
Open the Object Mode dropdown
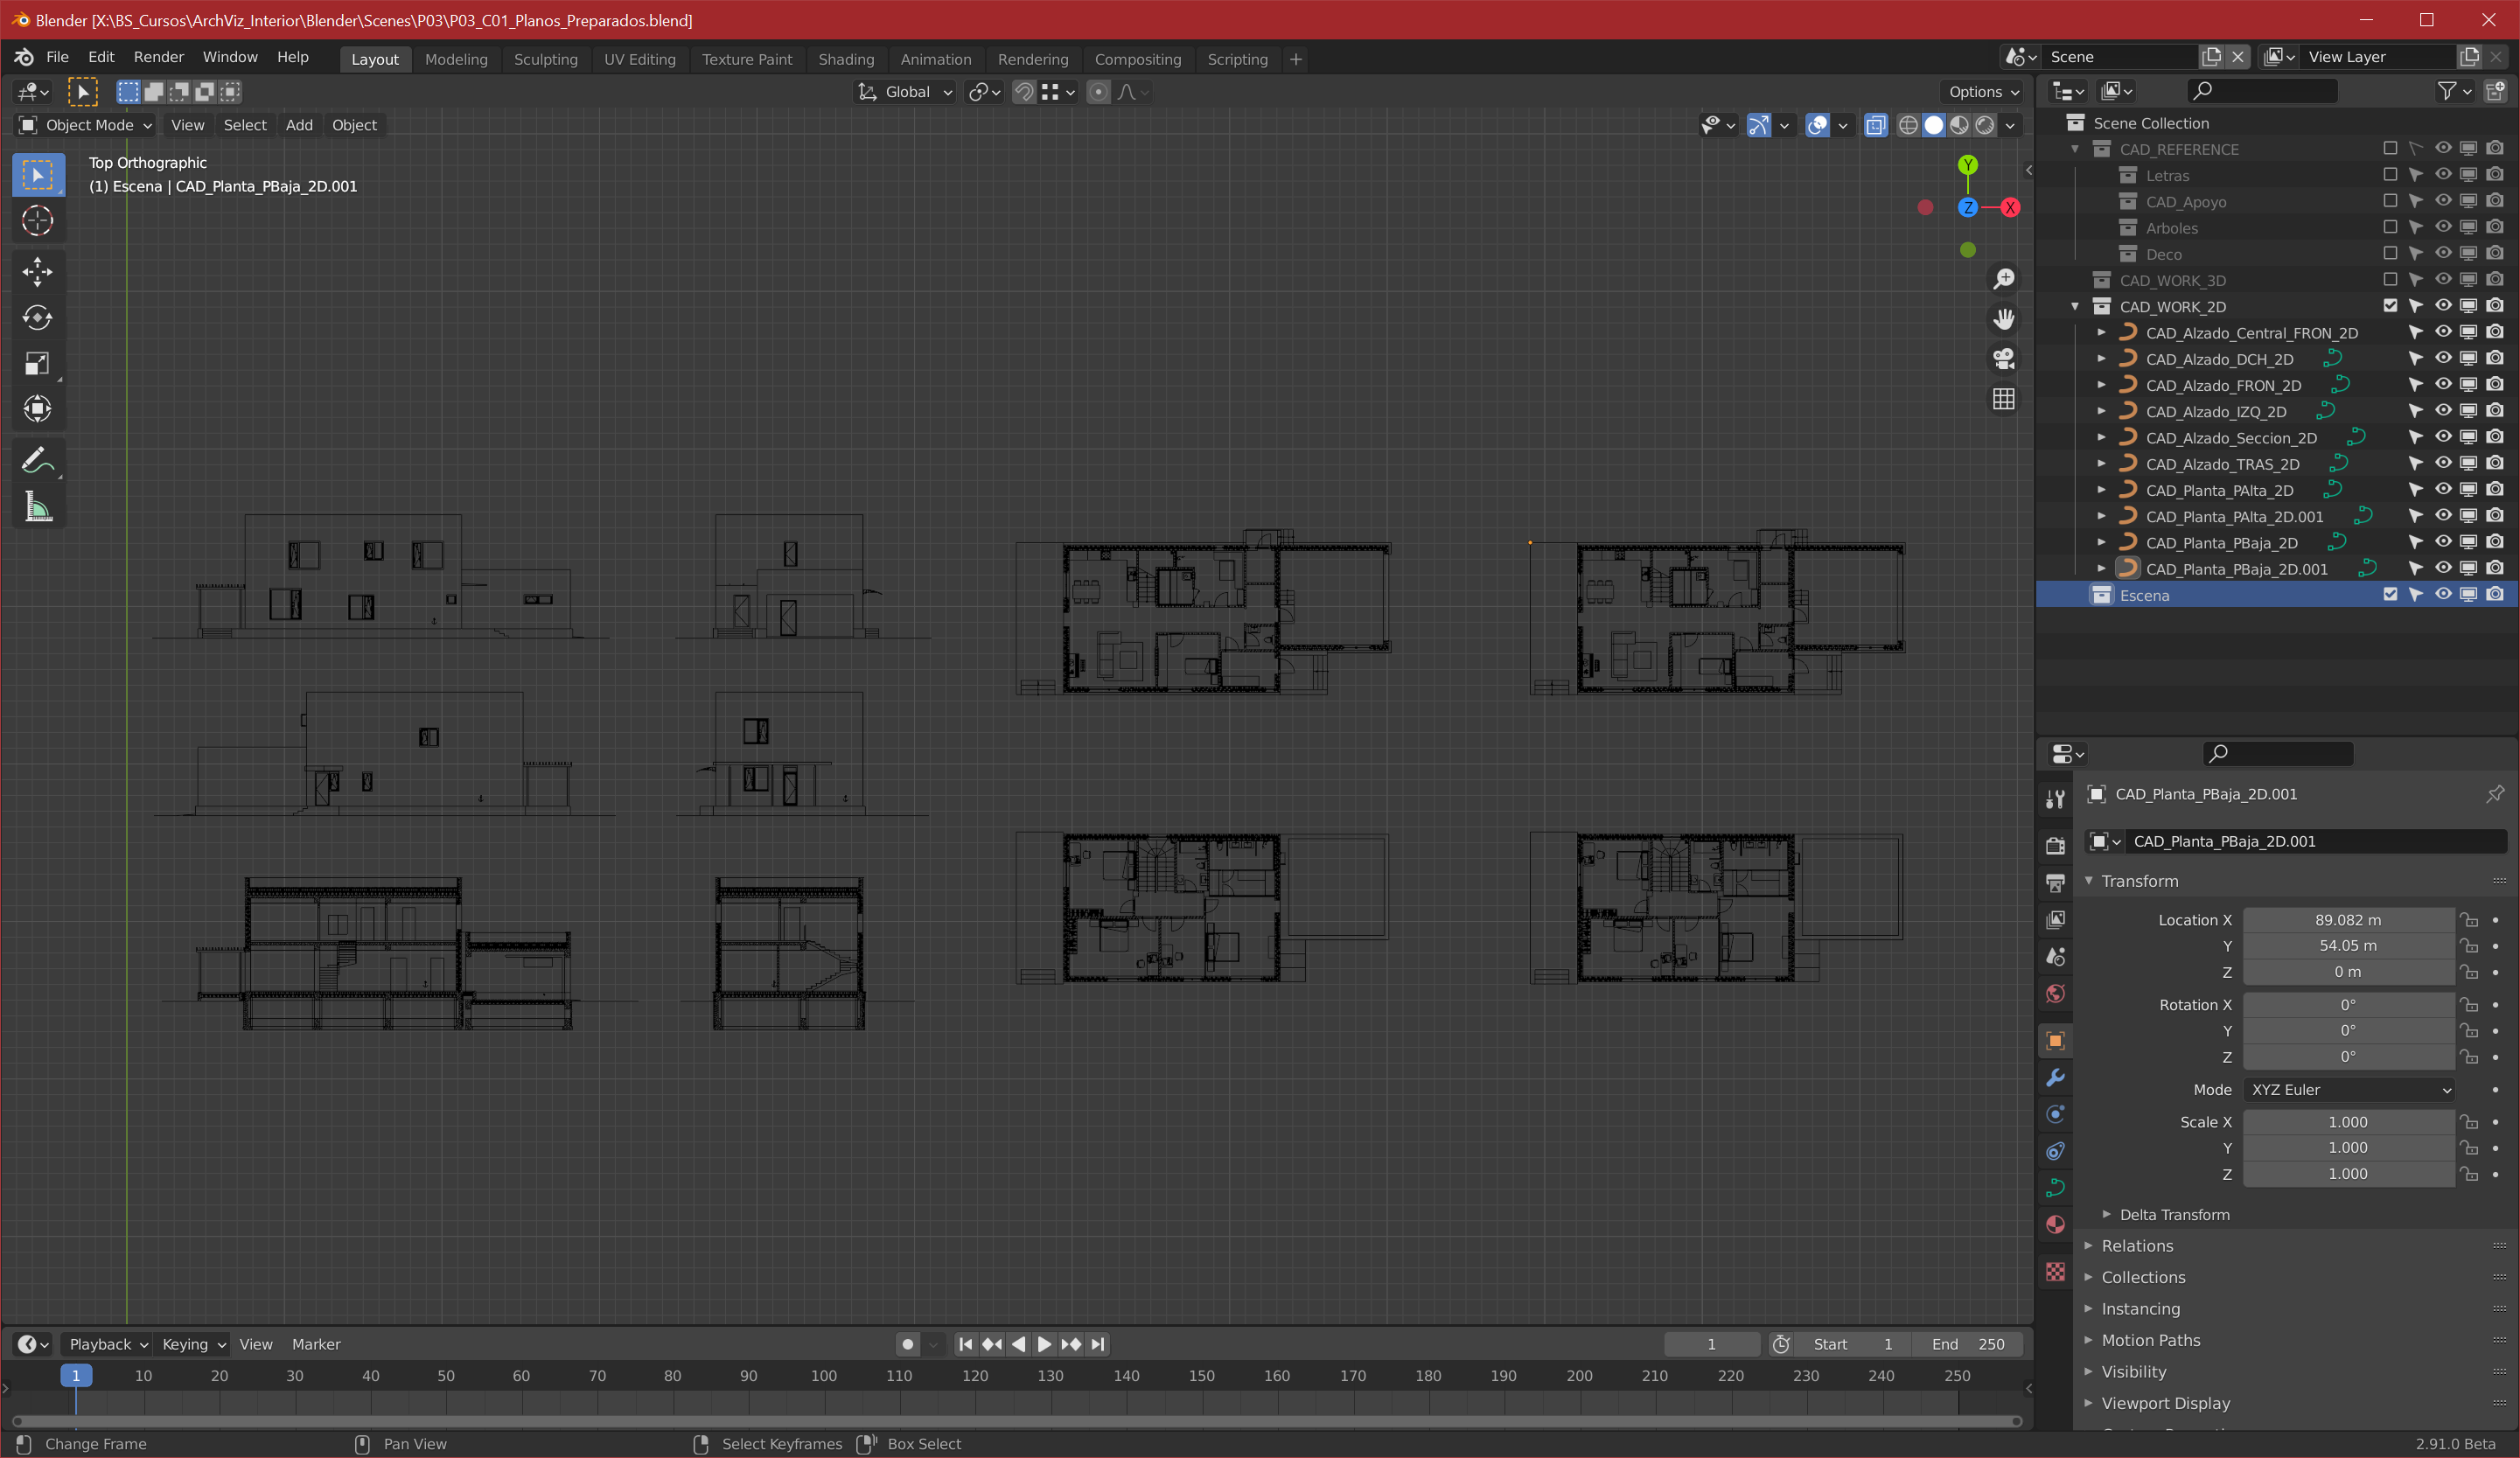click(85, 125)
